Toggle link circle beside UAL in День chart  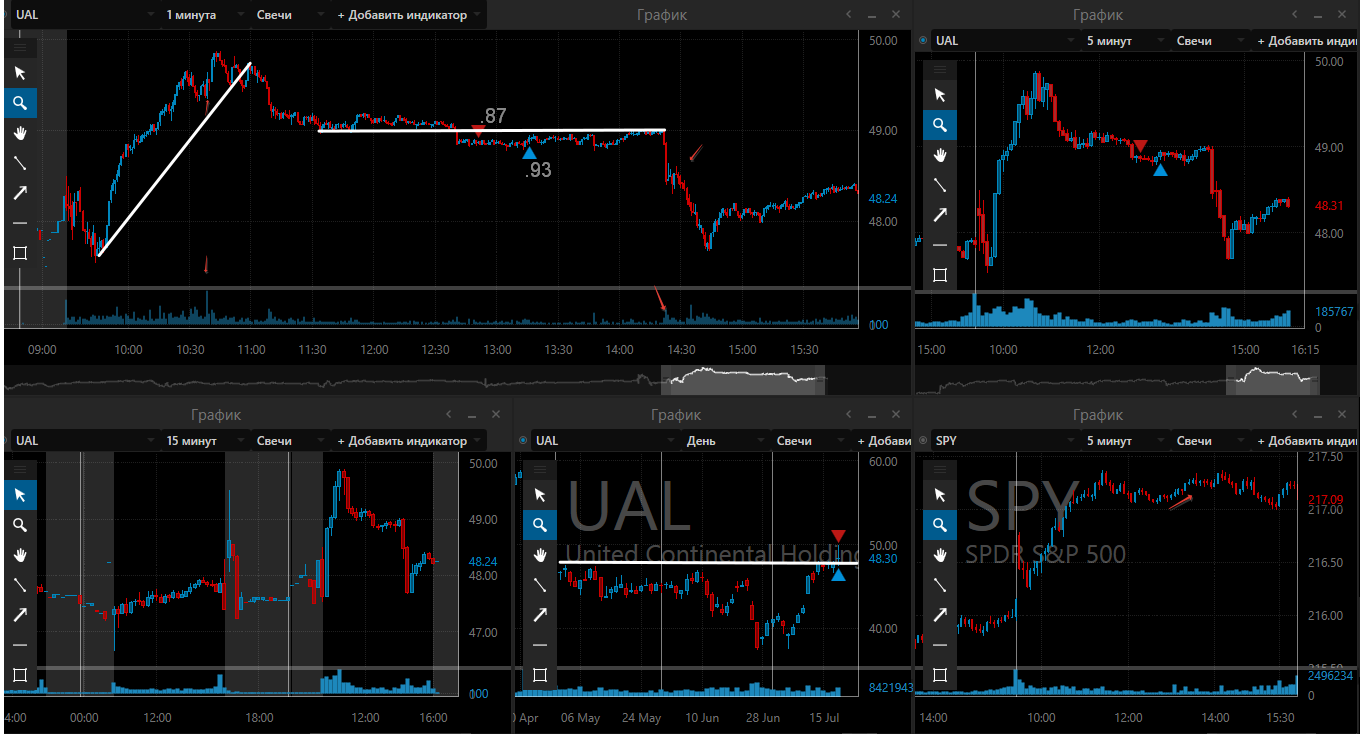coord(522,441)
